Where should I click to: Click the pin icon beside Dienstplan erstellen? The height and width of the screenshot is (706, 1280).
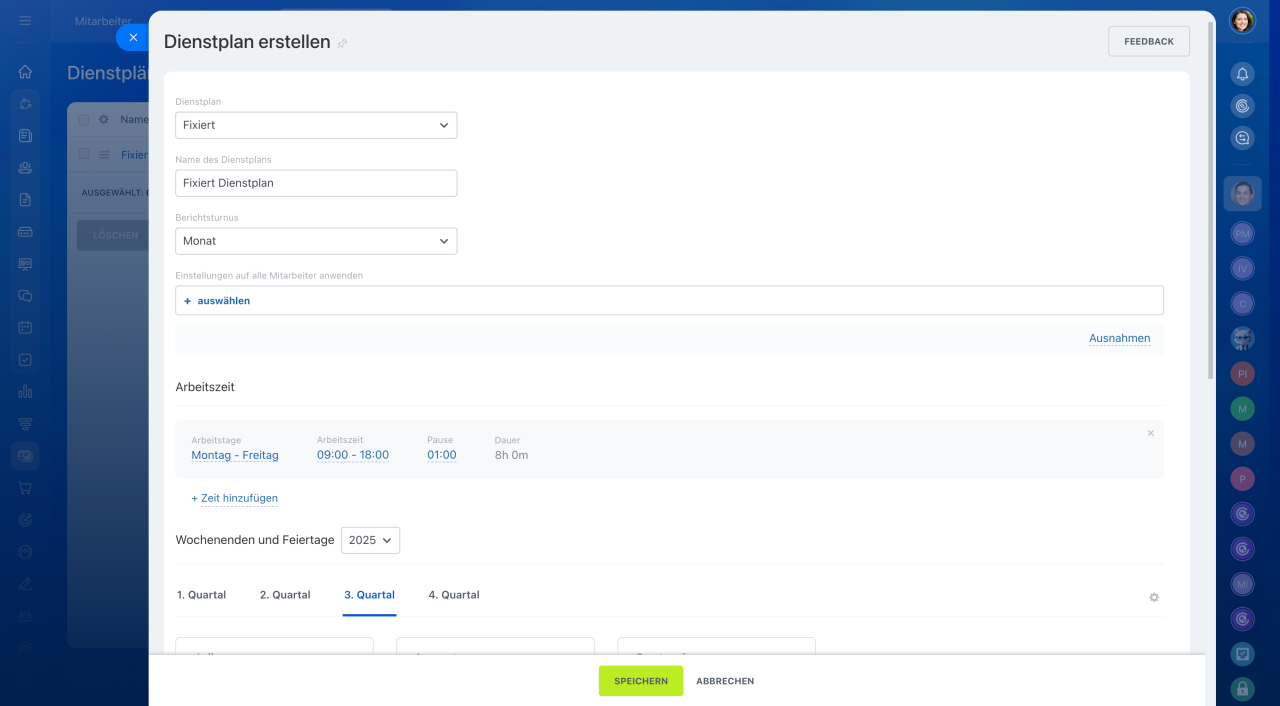coord(343,43)
